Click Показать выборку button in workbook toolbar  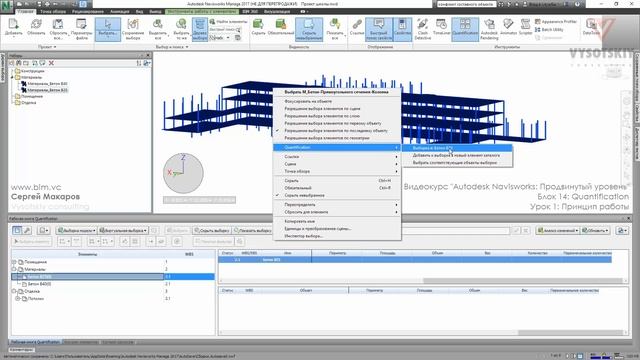[253, 231]
